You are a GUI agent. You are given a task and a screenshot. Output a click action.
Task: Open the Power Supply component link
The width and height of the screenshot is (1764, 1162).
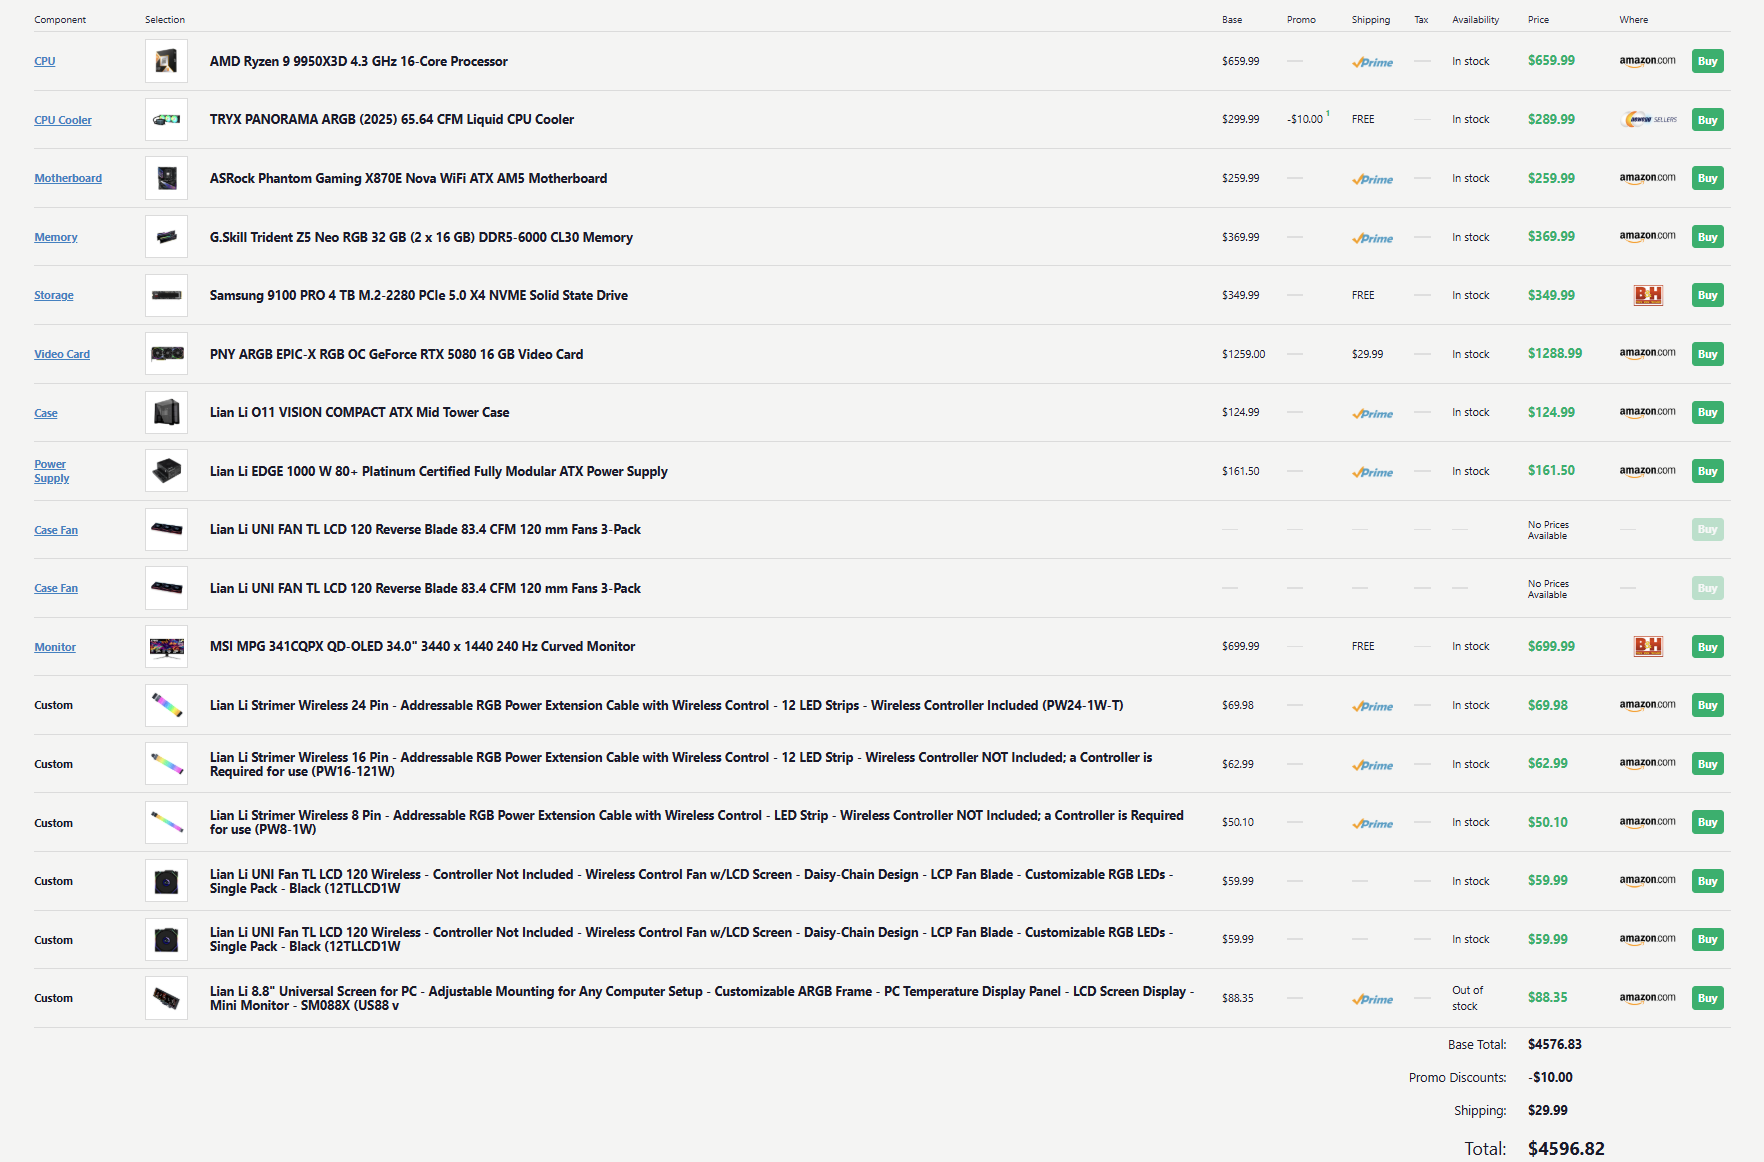[52, 471]
